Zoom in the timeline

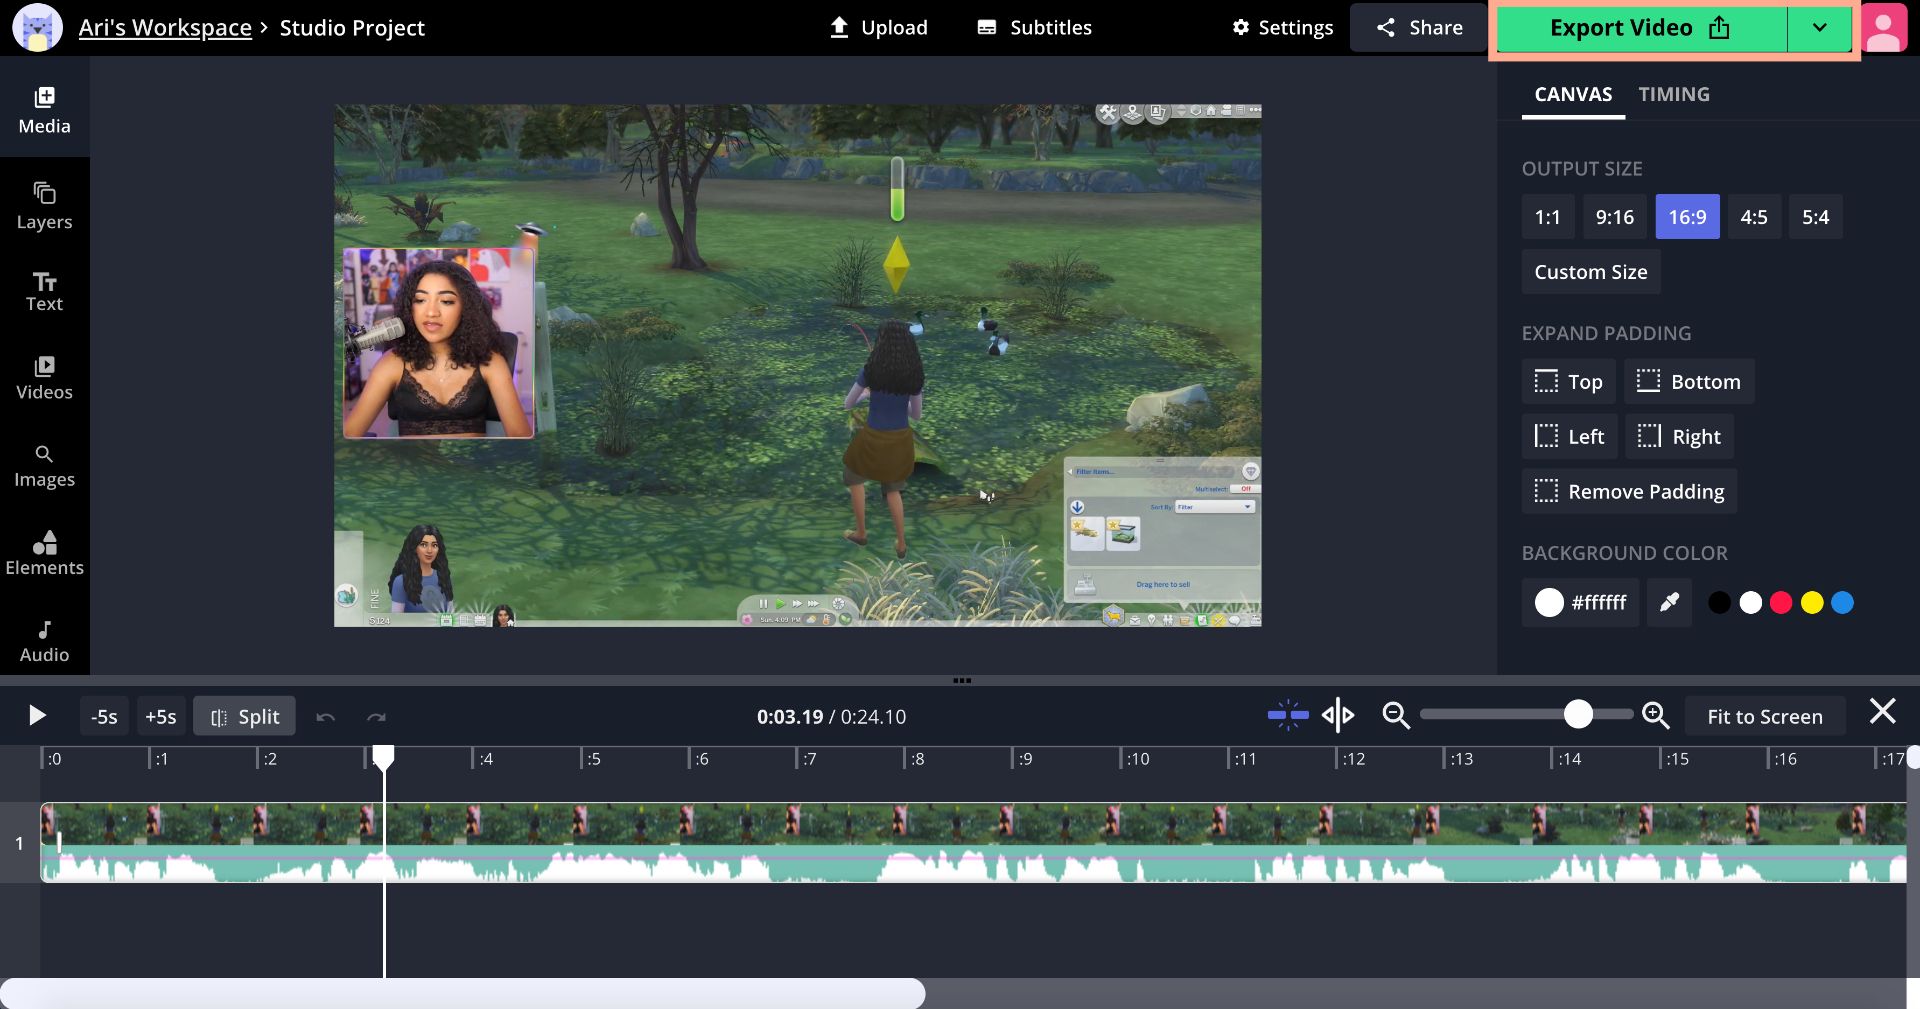point(1656,715)
